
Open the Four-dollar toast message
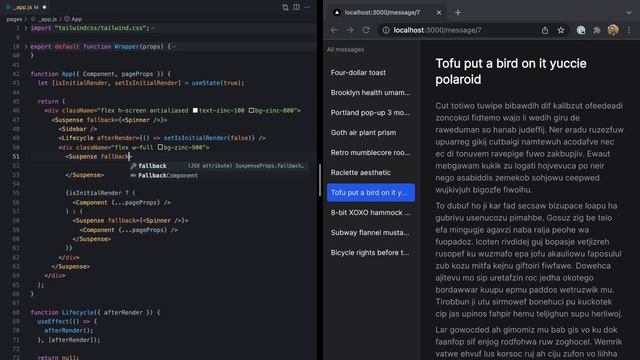point(371,73)
